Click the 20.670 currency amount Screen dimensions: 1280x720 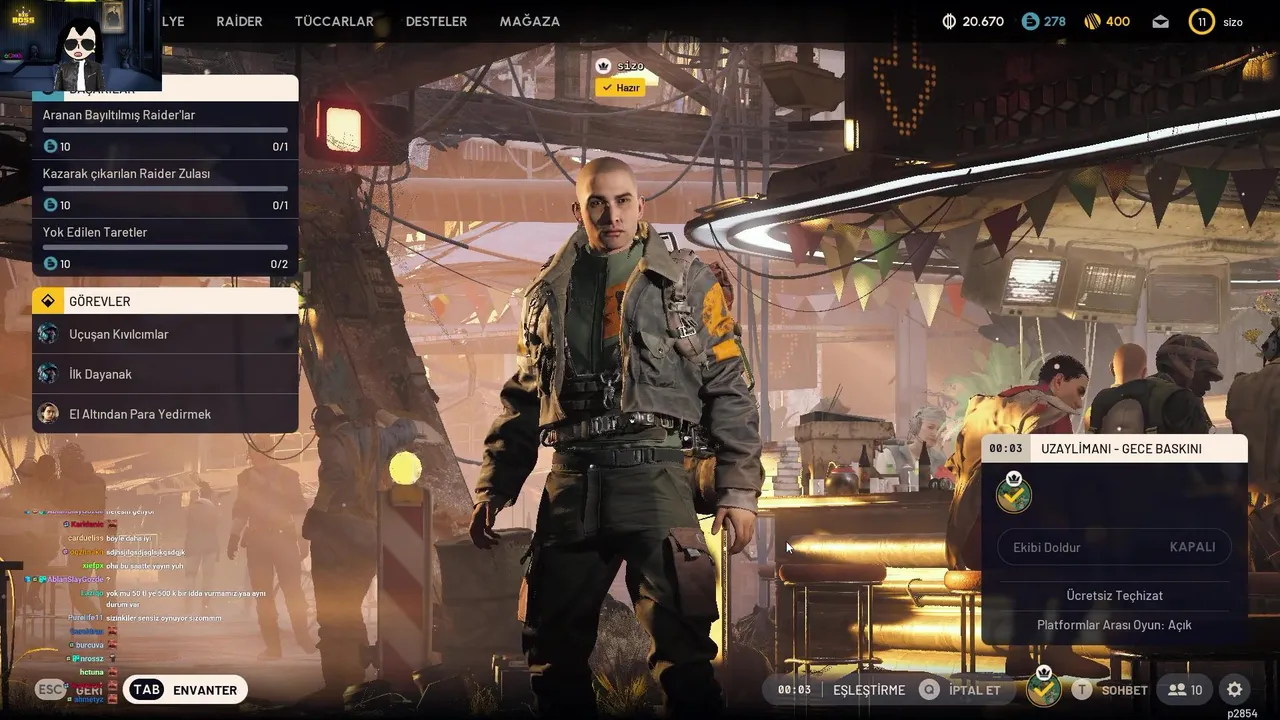983,21
